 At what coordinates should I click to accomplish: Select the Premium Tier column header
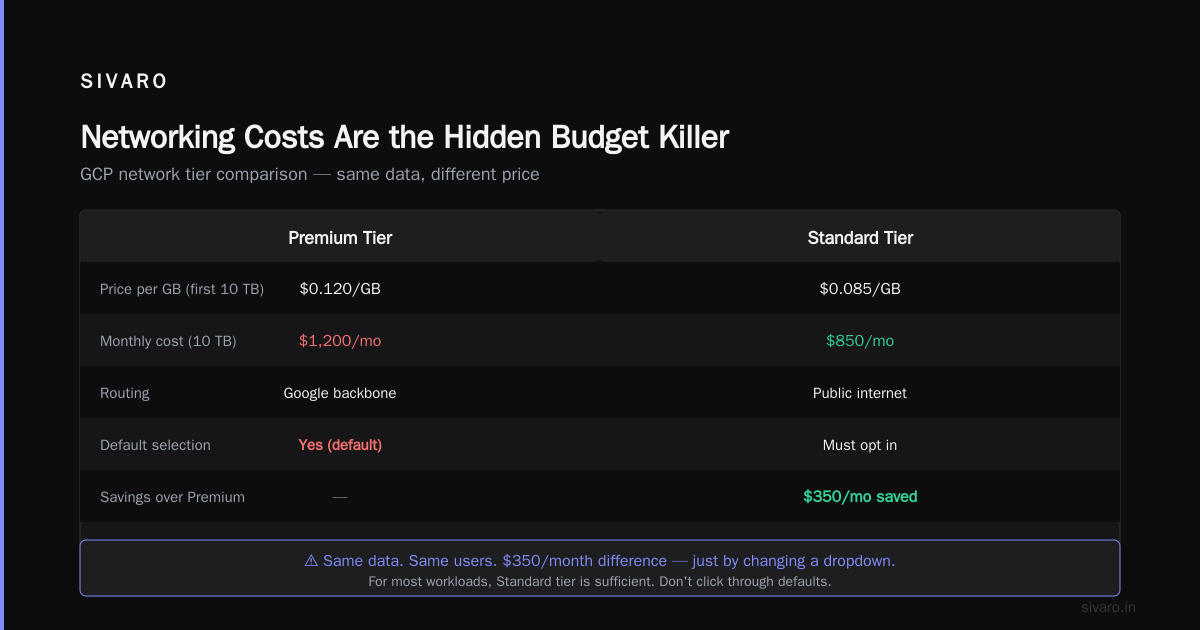tap(340, 238)
